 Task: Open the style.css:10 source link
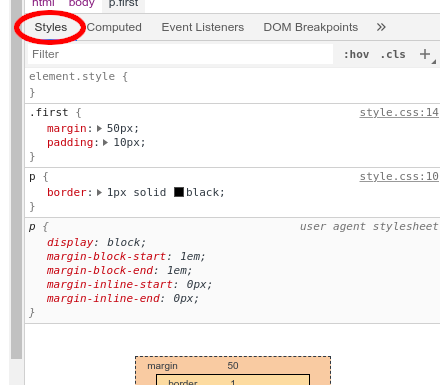coord(399,177)
